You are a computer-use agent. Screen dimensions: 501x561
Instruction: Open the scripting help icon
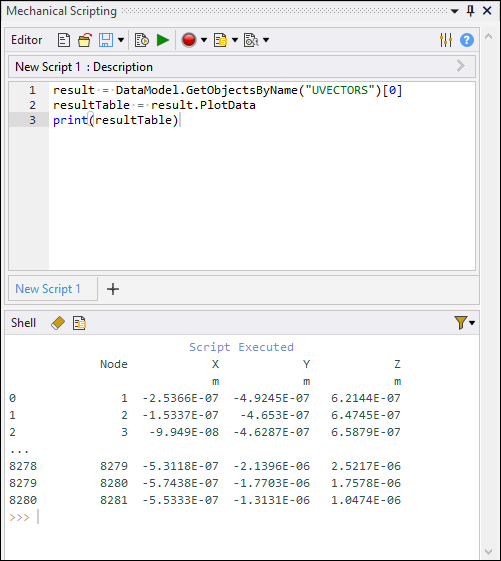point(467,40)
